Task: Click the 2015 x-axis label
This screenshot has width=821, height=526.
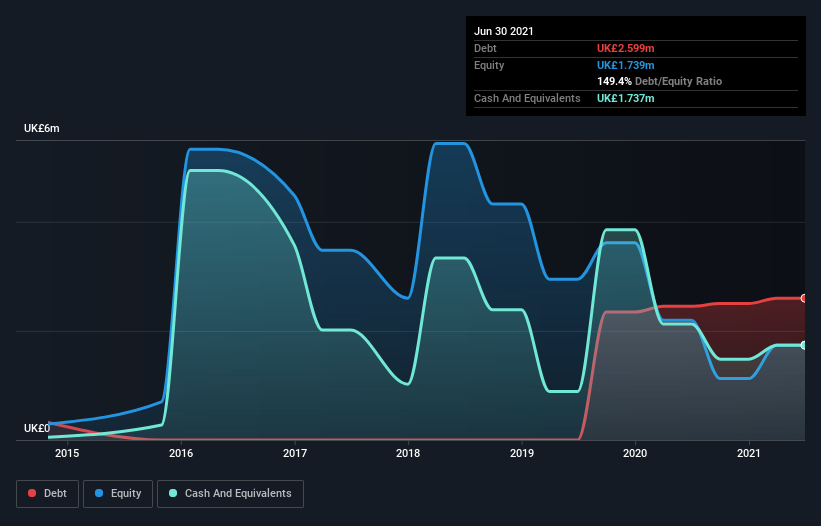Action: click(x=67, y=453)
